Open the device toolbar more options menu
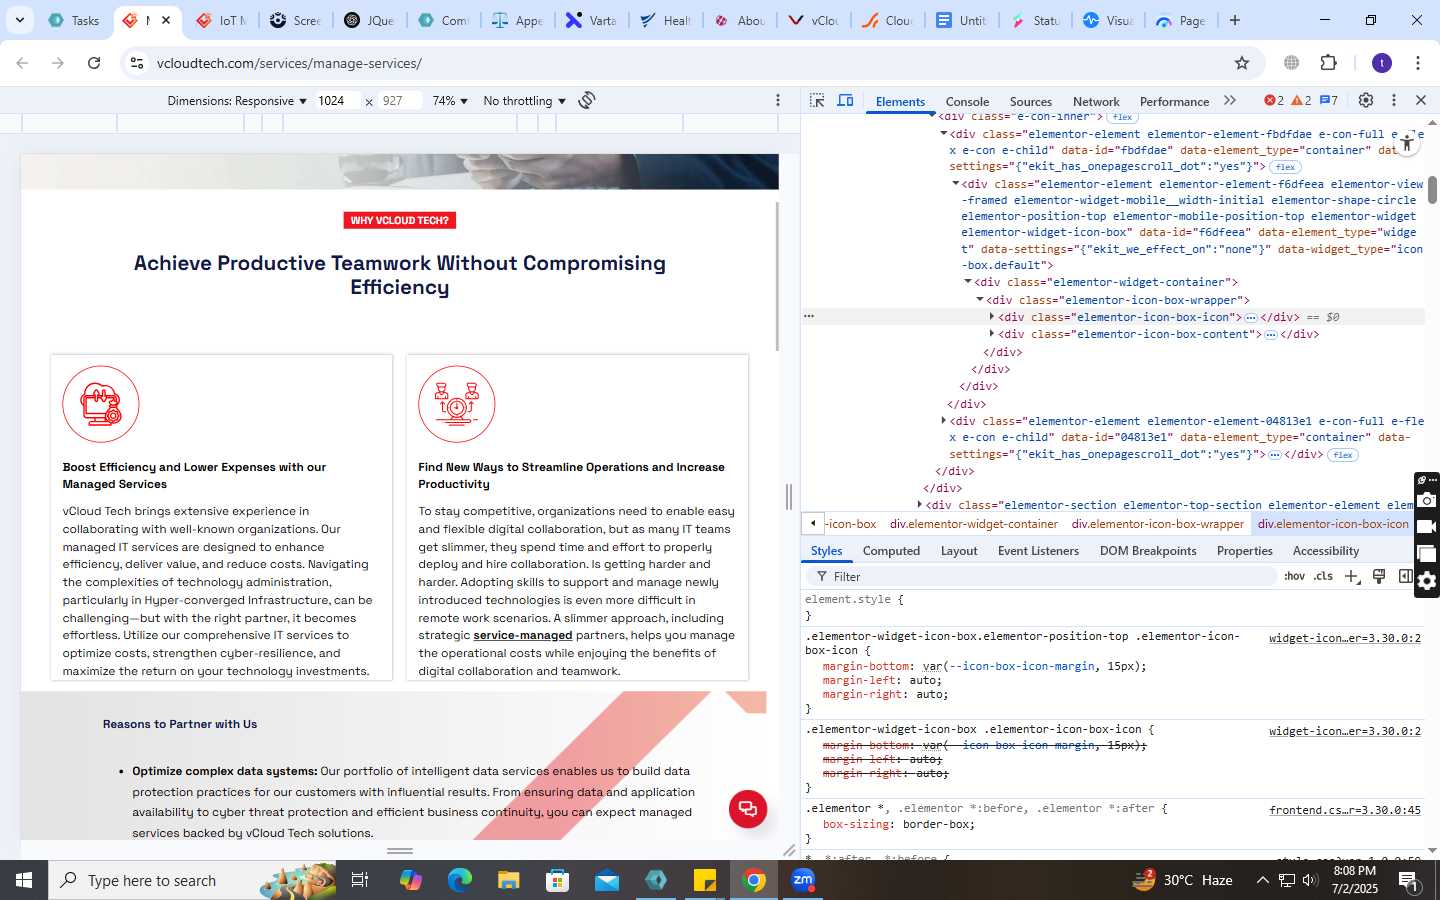 tap(778, 101)
